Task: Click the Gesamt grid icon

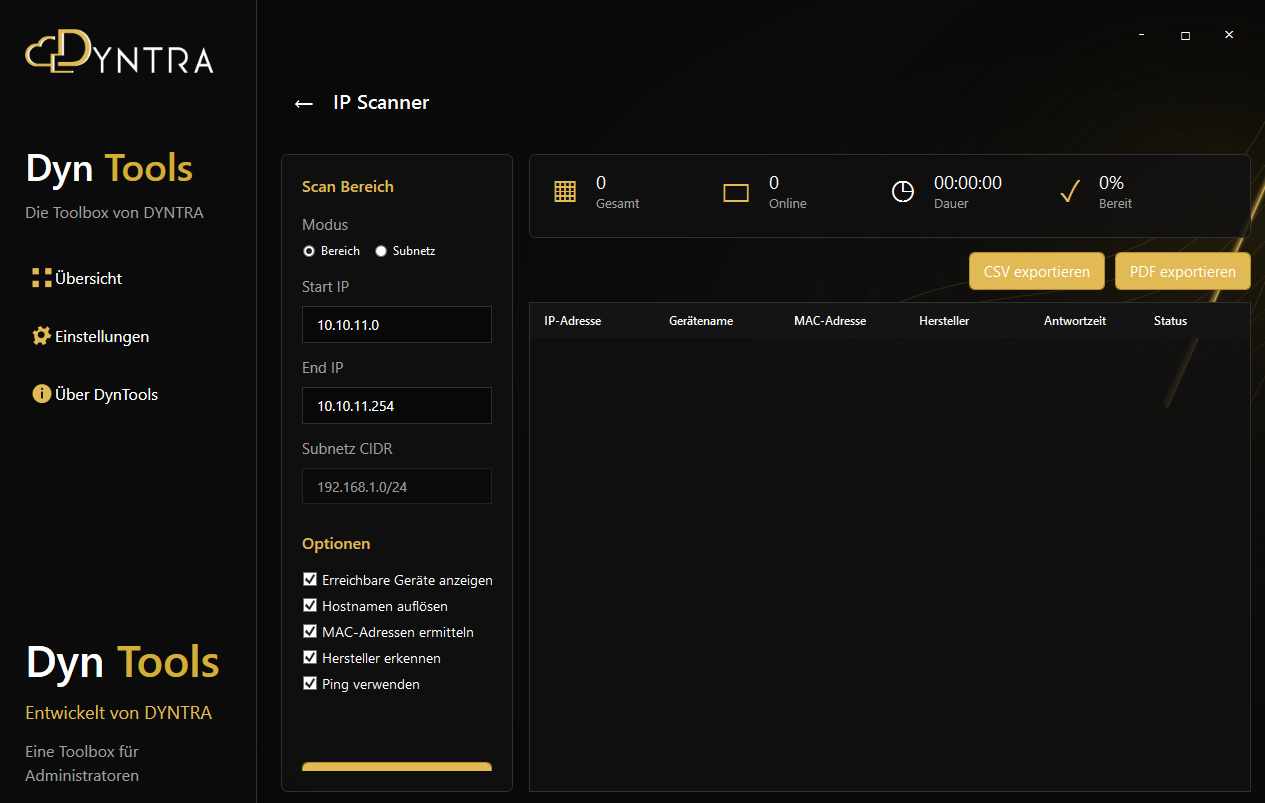Action: (x=565, y=191)
